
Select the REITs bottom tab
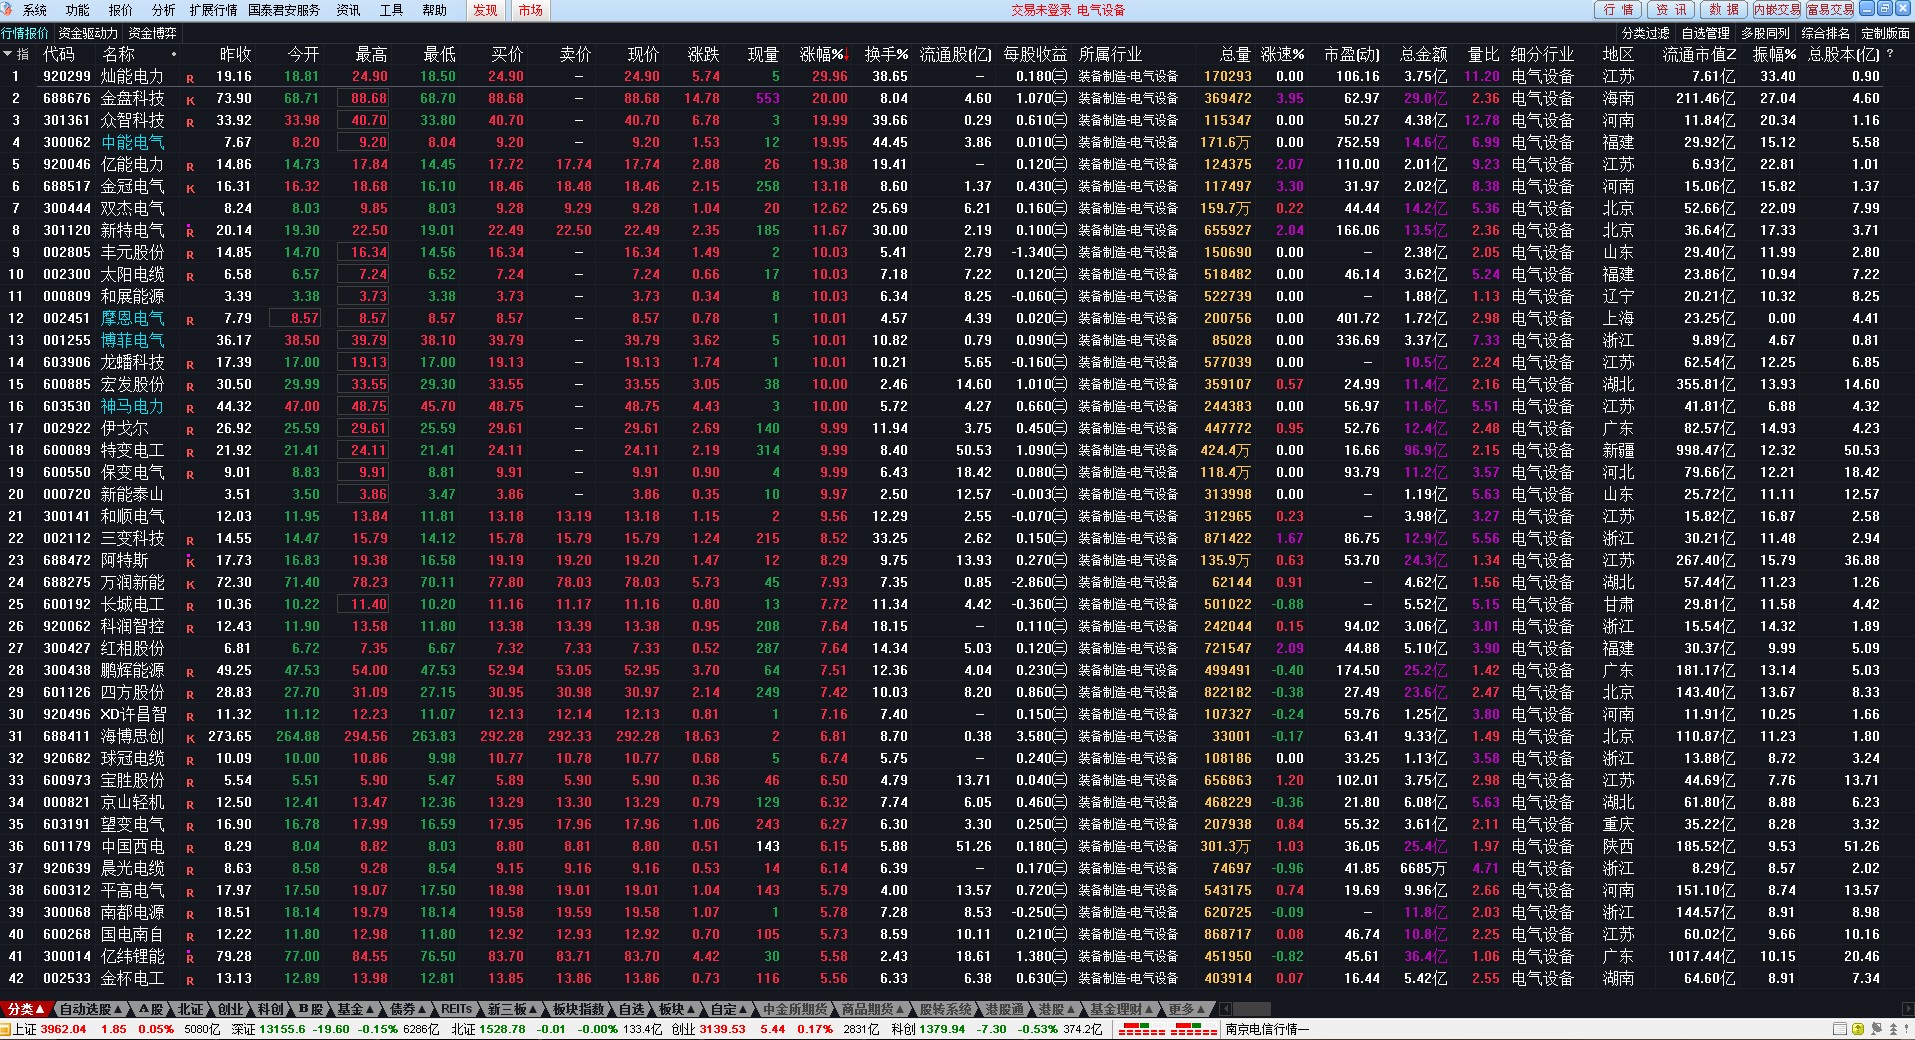point(456,1009)
